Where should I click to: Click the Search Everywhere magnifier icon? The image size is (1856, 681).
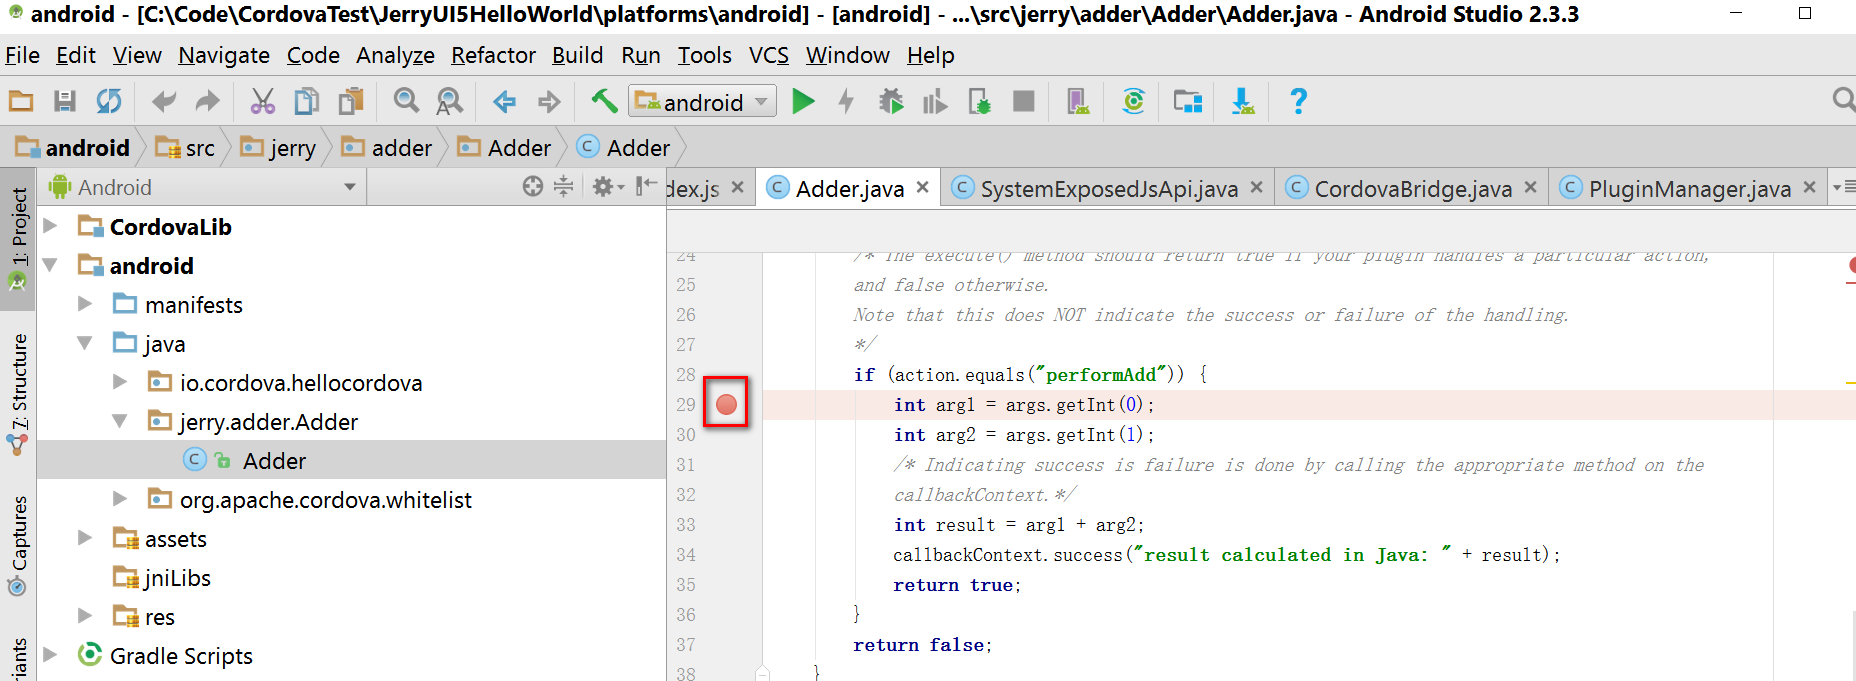click(1843, 99)
